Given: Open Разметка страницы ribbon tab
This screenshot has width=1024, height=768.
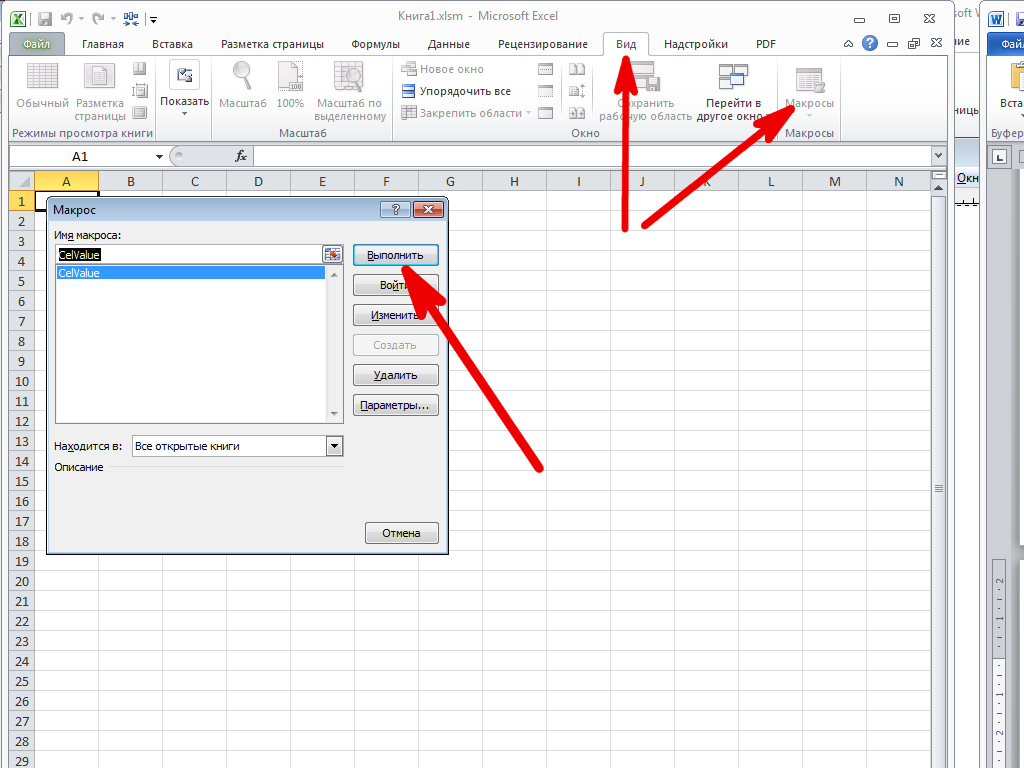Looking at the screenshot, I should point(272,44).
